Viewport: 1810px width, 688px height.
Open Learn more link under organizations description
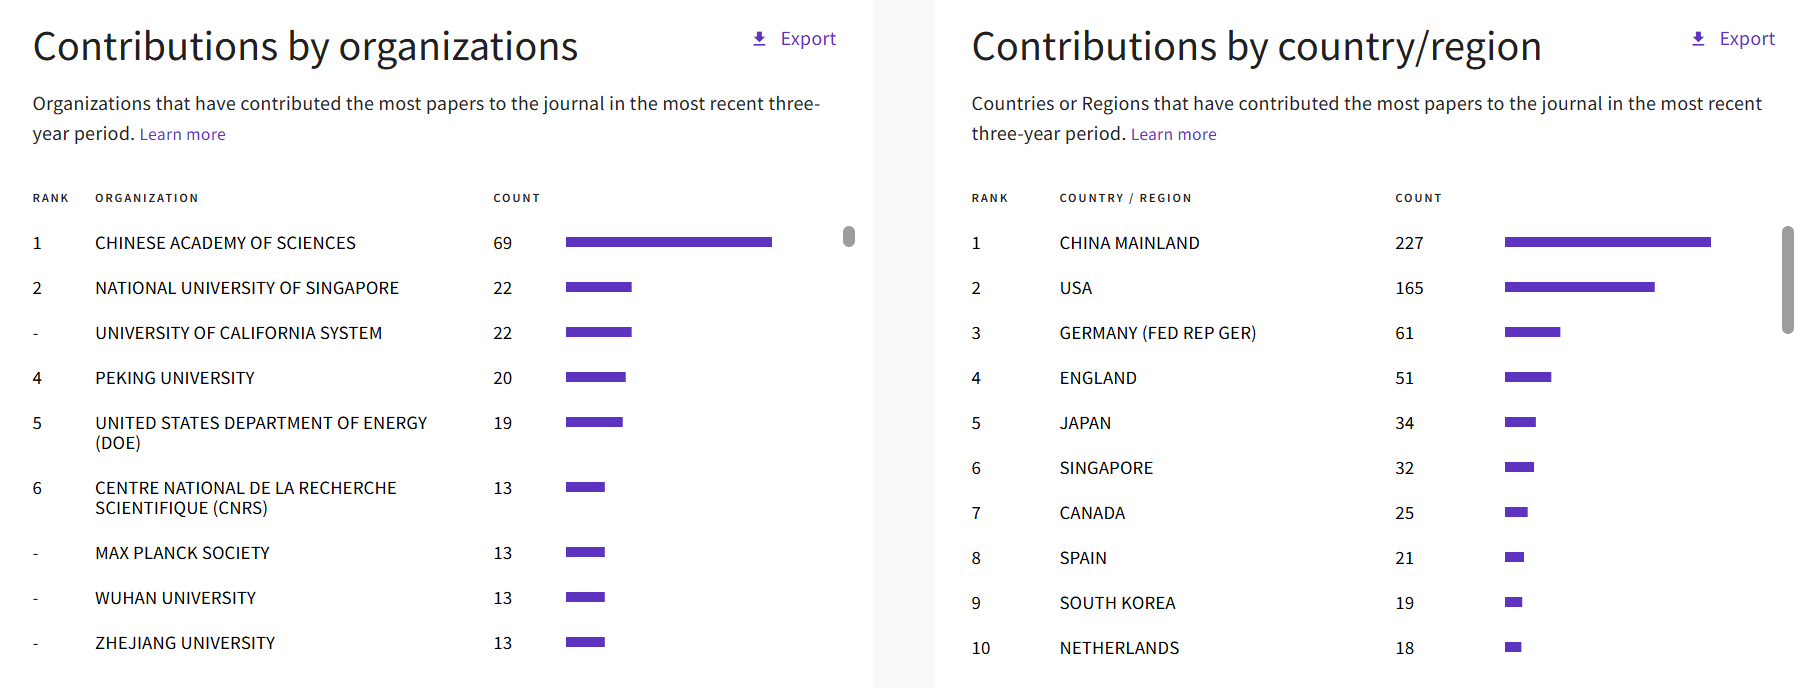pos(182,134)
